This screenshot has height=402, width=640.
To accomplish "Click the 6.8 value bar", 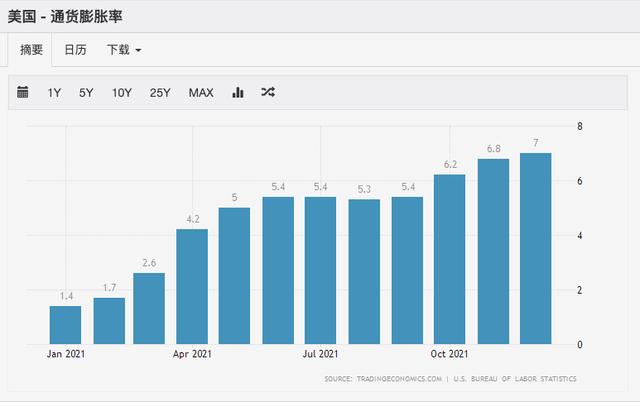I will pos(493,251).
